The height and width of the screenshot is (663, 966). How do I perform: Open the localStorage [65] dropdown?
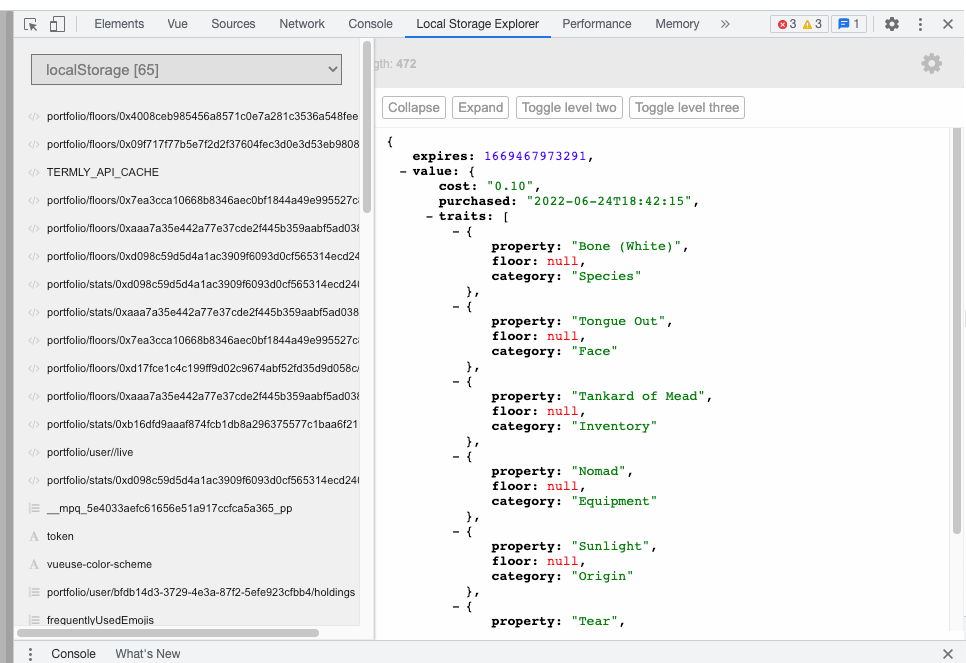(186, 70)
